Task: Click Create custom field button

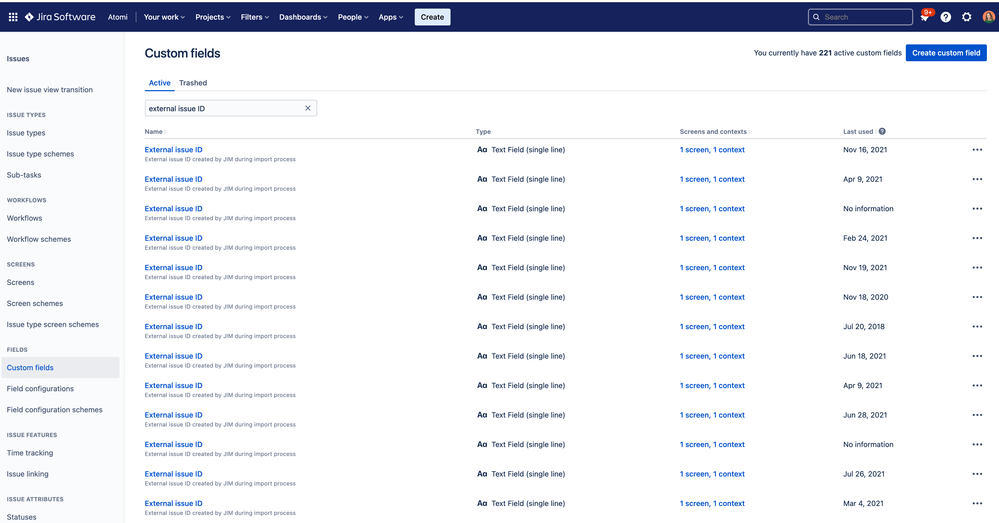Action: pos(946,53)
